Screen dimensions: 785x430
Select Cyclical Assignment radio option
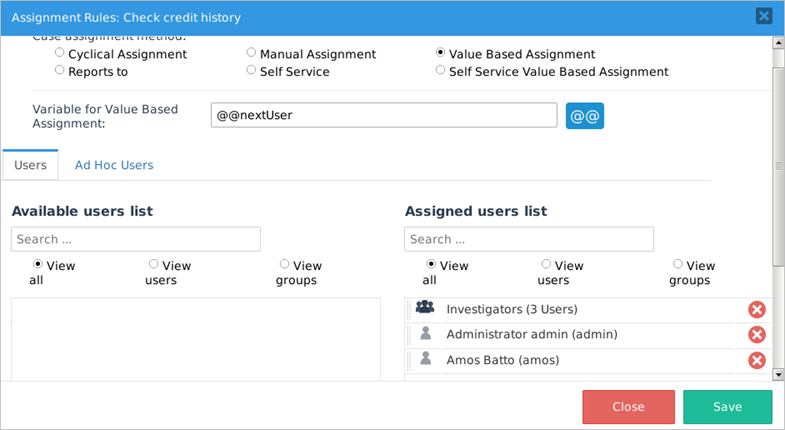tap(61, 53)
